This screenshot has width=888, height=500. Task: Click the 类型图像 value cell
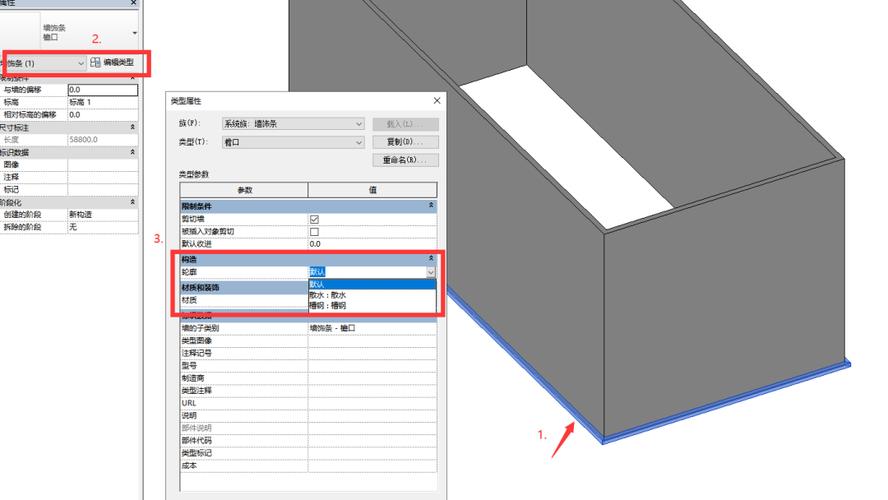tap(372, 340)
